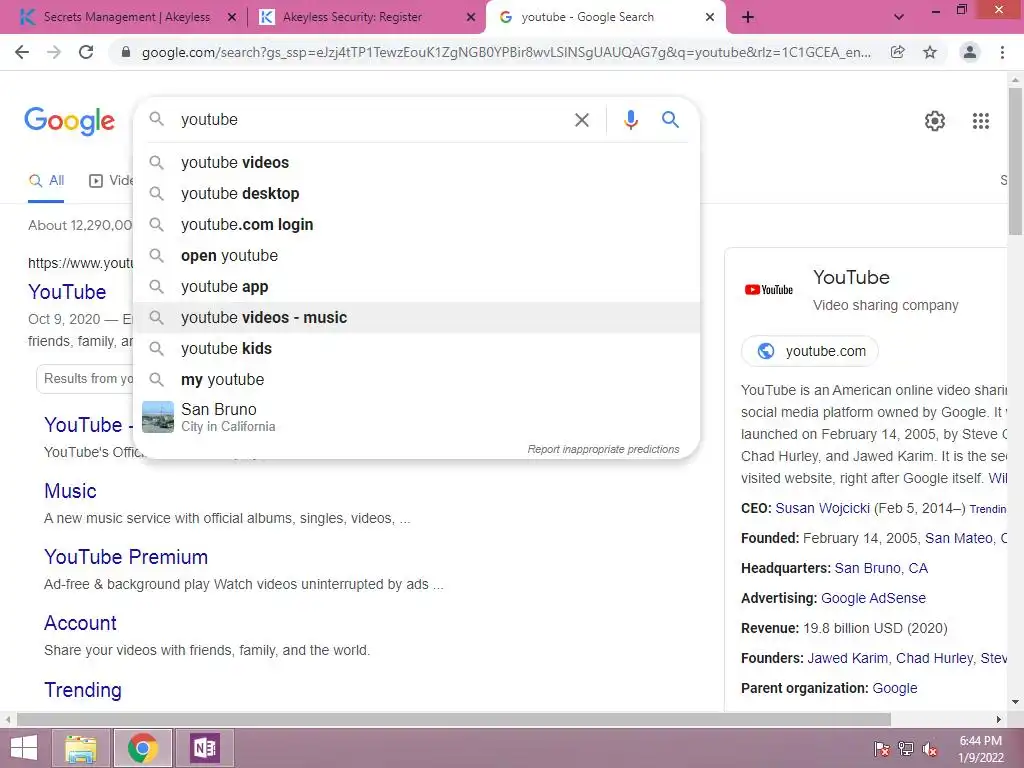
Task: Click the Chrome taskbar icon
Action: [x=142, y=748]
